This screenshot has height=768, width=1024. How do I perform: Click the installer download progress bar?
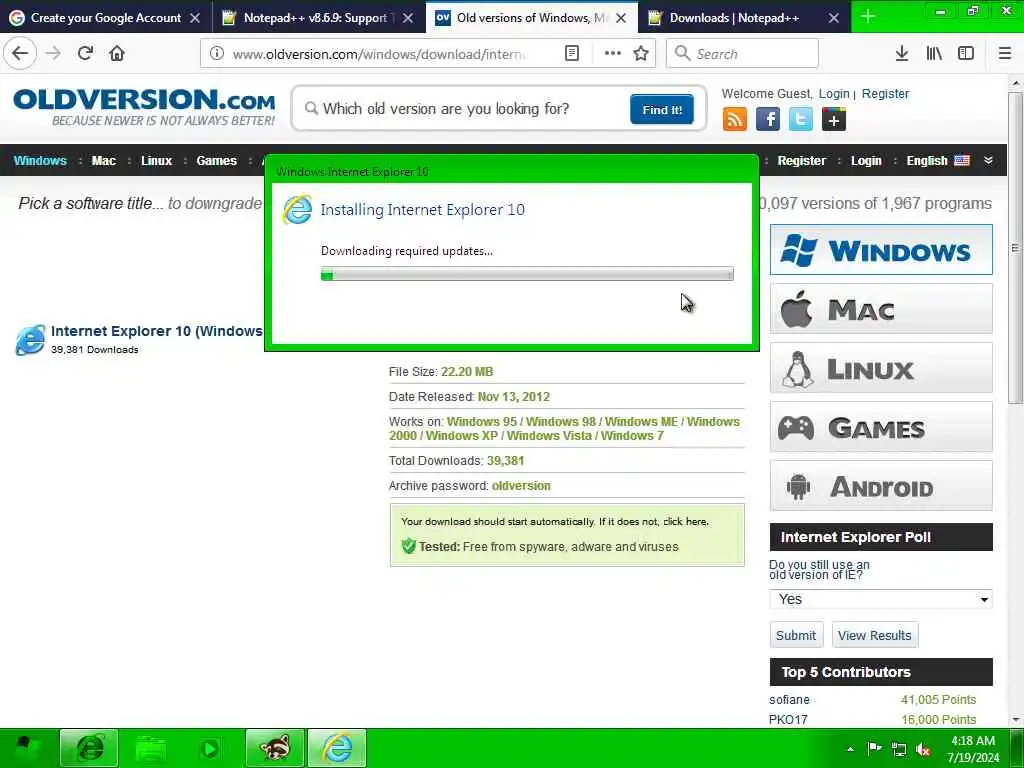527,274
